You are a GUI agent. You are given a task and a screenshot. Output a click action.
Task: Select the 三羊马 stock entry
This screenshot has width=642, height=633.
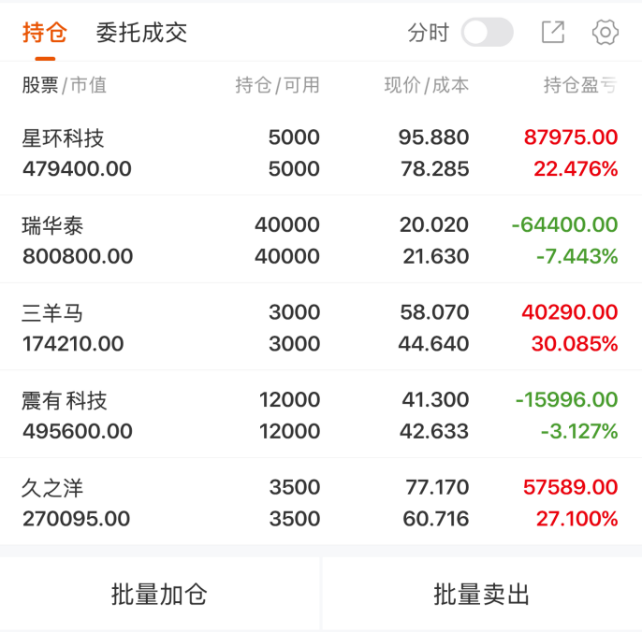point(321,327)
